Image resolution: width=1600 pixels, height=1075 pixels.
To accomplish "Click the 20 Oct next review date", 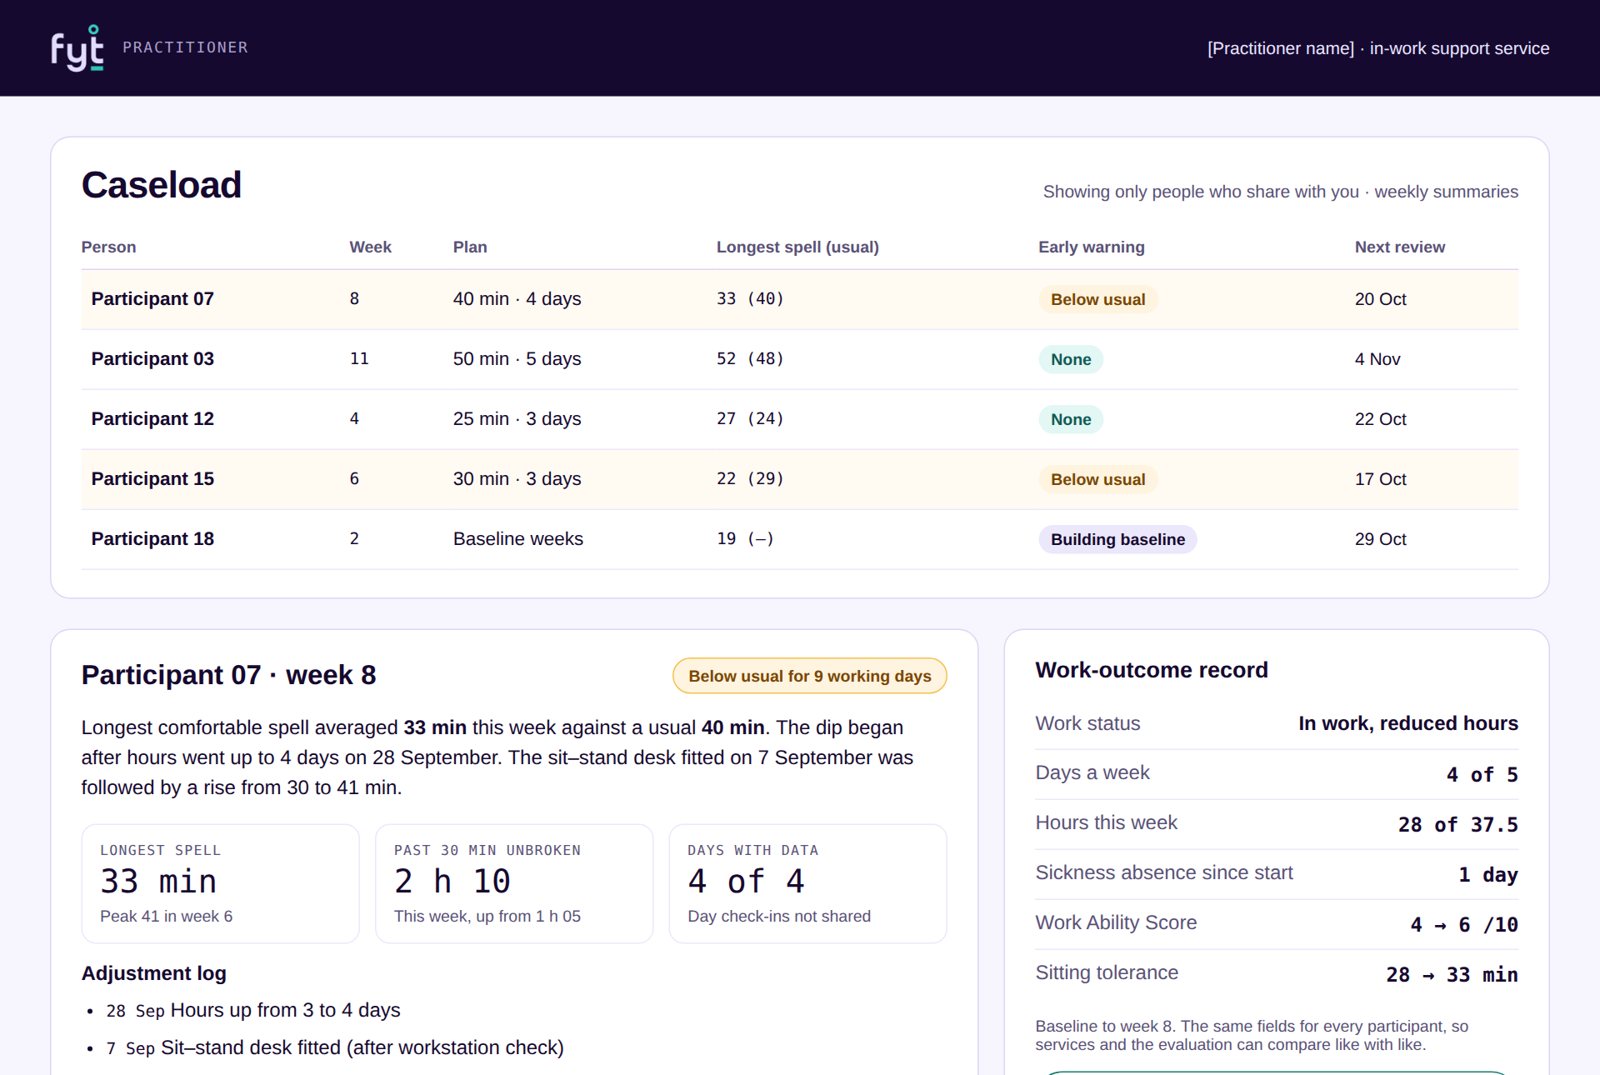I will (1380, 299).
